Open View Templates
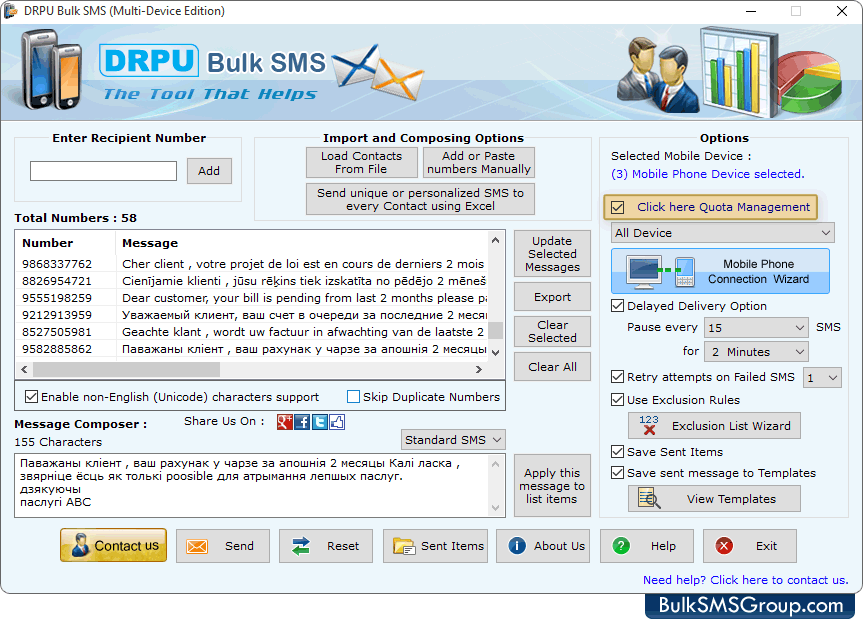Viewport: 863px width, 619px height. click(713, 498)
